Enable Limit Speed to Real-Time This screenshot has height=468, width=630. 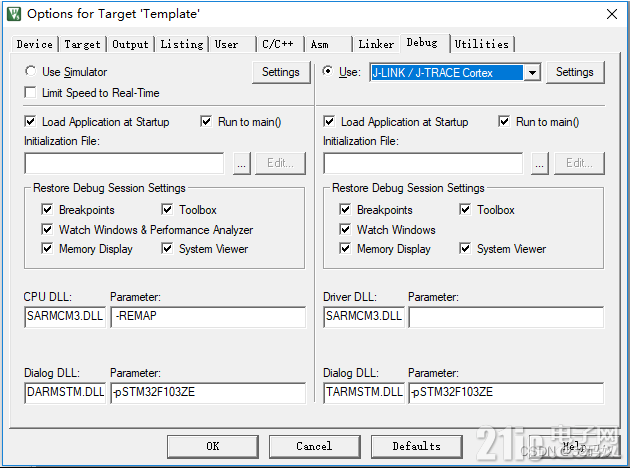[30, 93]
